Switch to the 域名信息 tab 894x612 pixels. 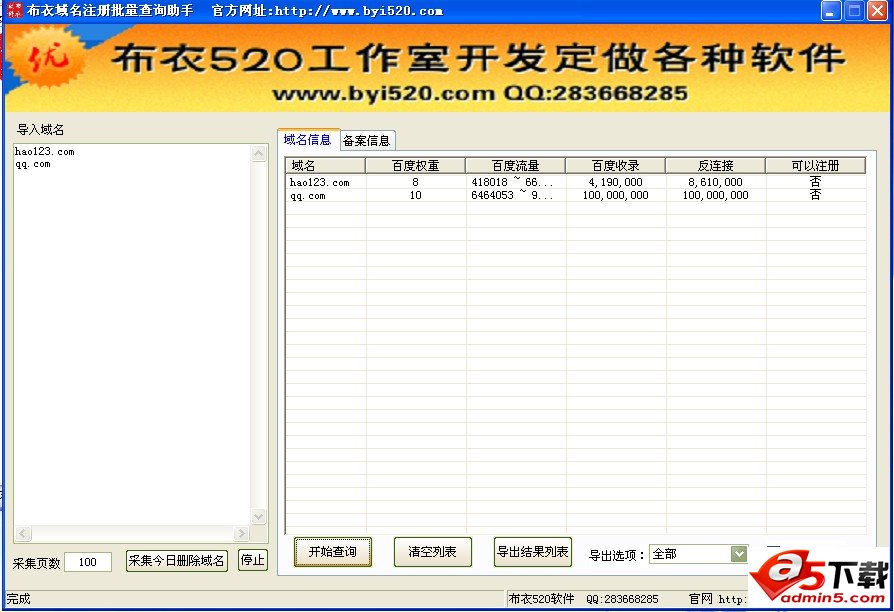(x=307, y=139)
